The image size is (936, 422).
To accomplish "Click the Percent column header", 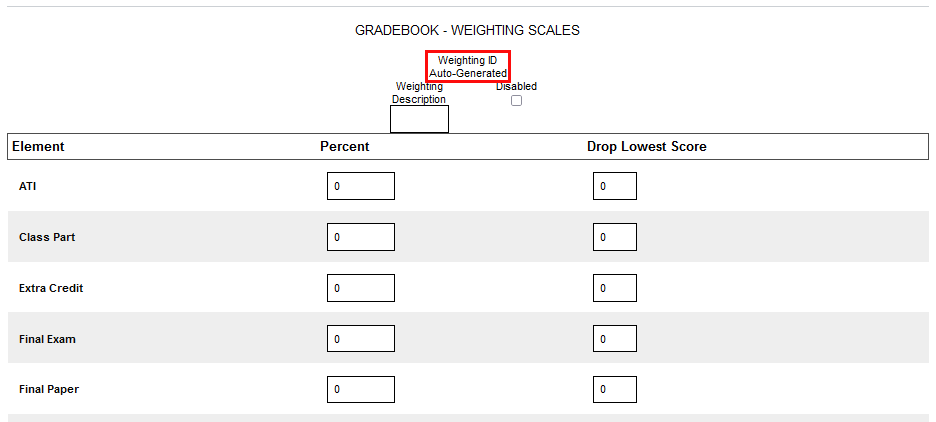I will tap(344, 147).
